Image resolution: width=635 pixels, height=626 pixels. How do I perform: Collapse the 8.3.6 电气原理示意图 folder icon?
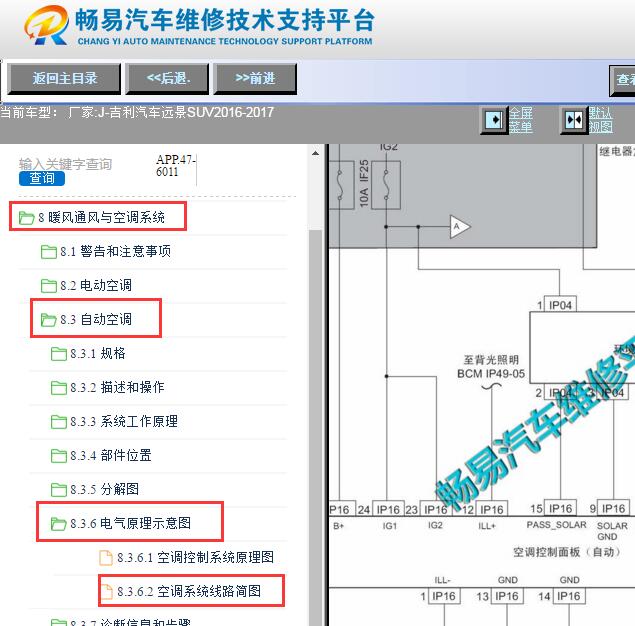pos(59,524)
